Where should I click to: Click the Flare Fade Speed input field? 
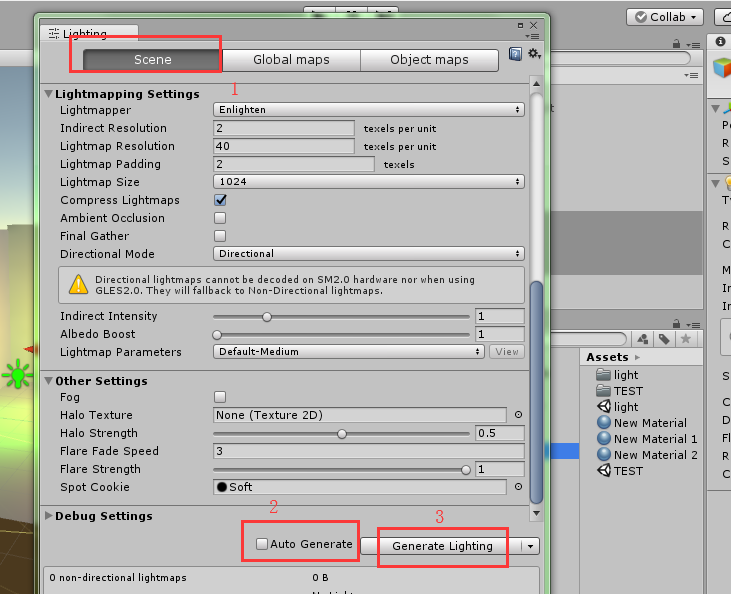(369, 451)
